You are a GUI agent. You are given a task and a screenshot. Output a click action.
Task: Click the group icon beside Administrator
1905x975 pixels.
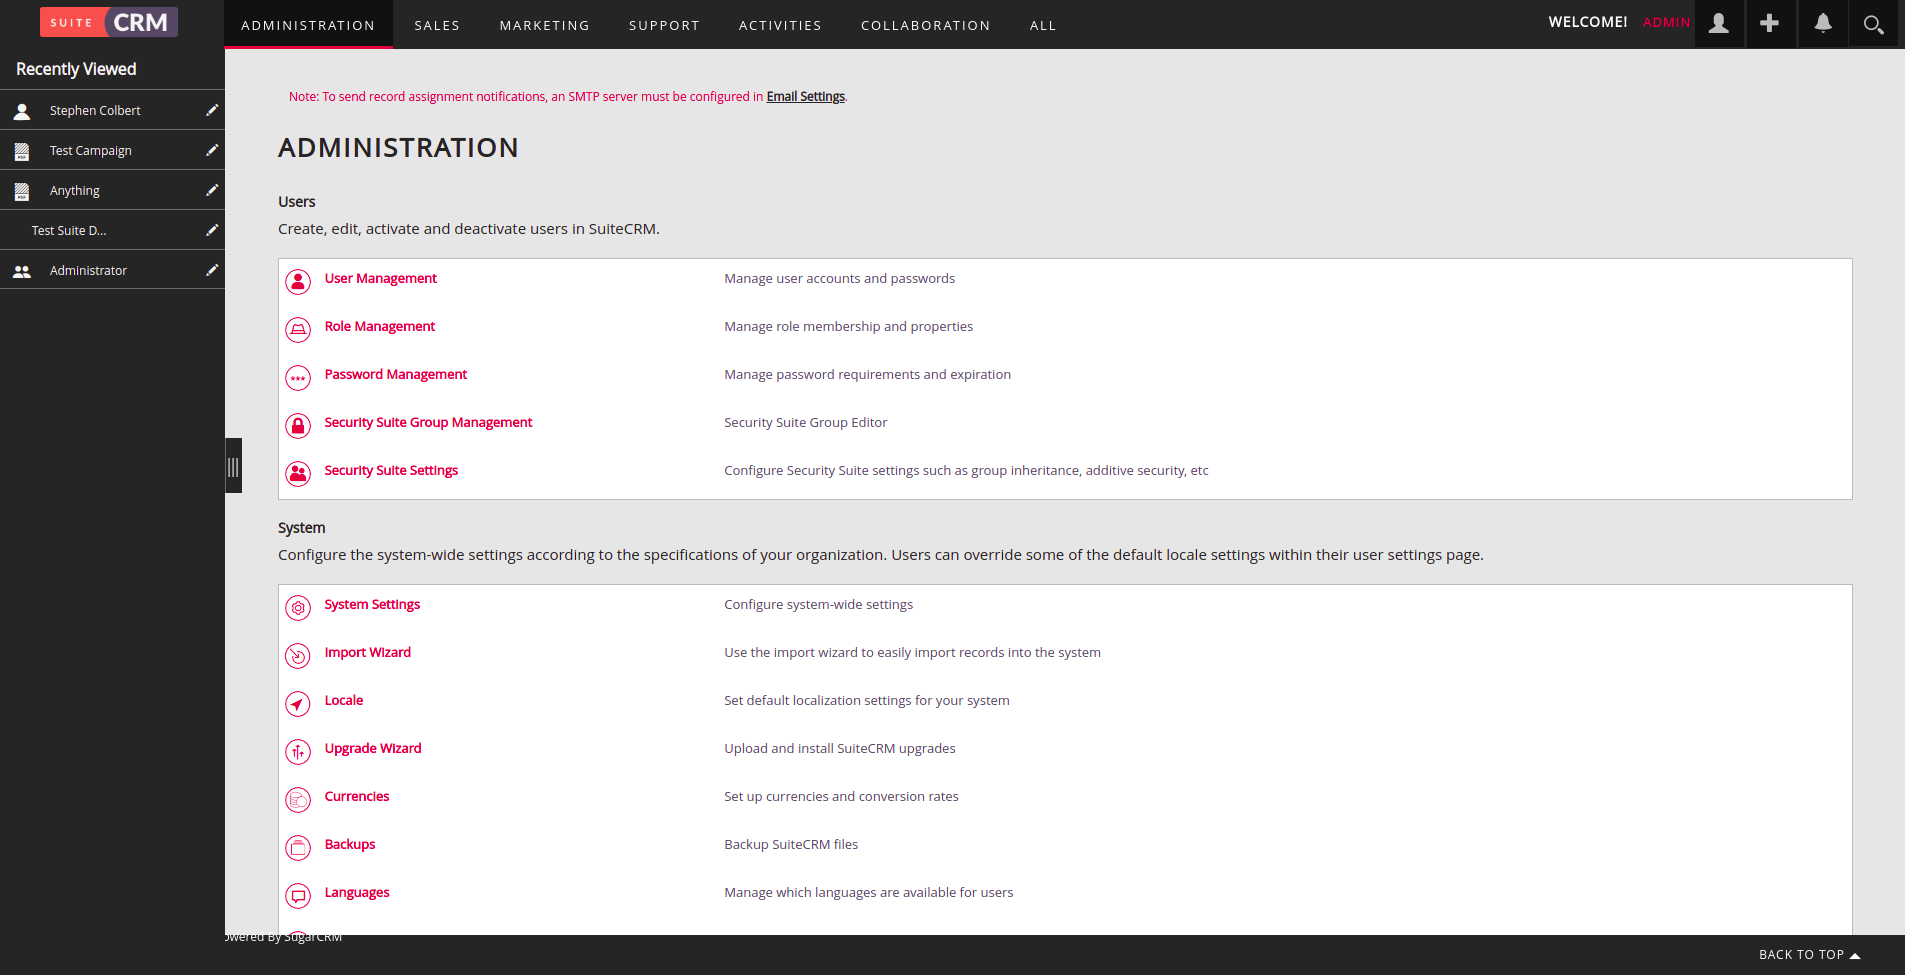point(22,271)
